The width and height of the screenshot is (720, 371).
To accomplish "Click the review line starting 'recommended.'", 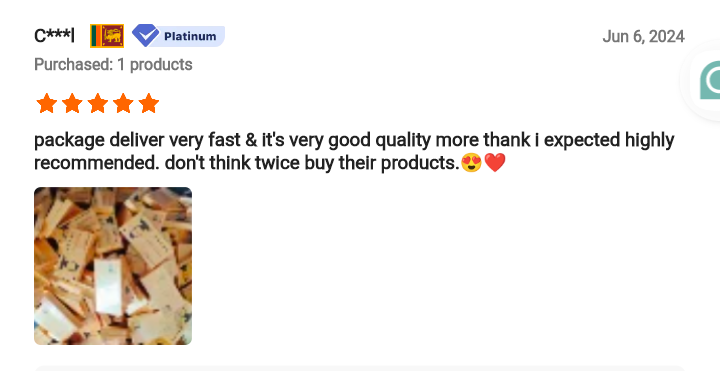I will point(270,163).
